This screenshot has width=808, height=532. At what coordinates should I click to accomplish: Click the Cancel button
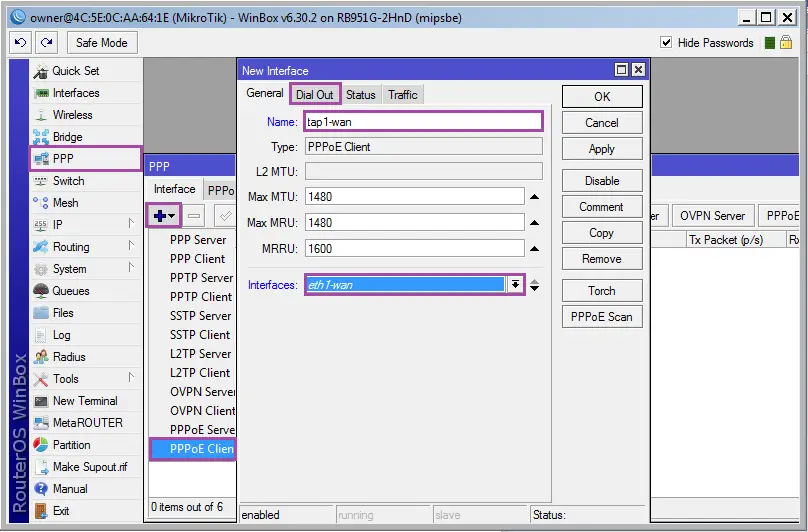point(602,123)
